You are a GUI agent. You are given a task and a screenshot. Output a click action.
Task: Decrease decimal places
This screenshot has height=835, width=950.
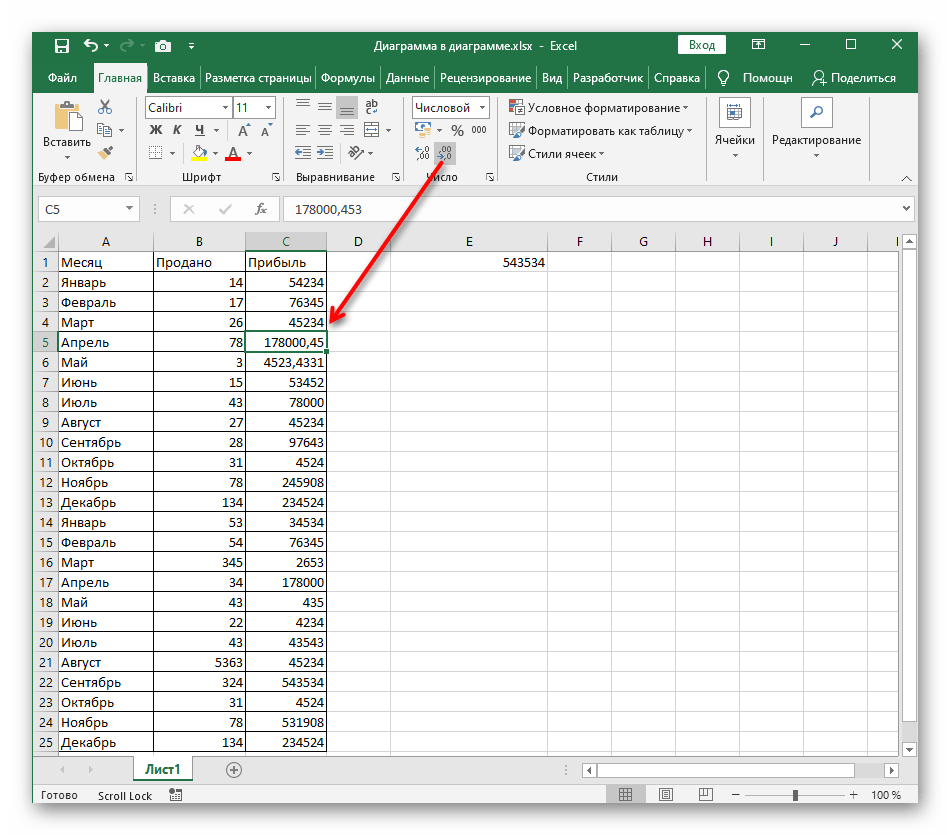(445, 153)
